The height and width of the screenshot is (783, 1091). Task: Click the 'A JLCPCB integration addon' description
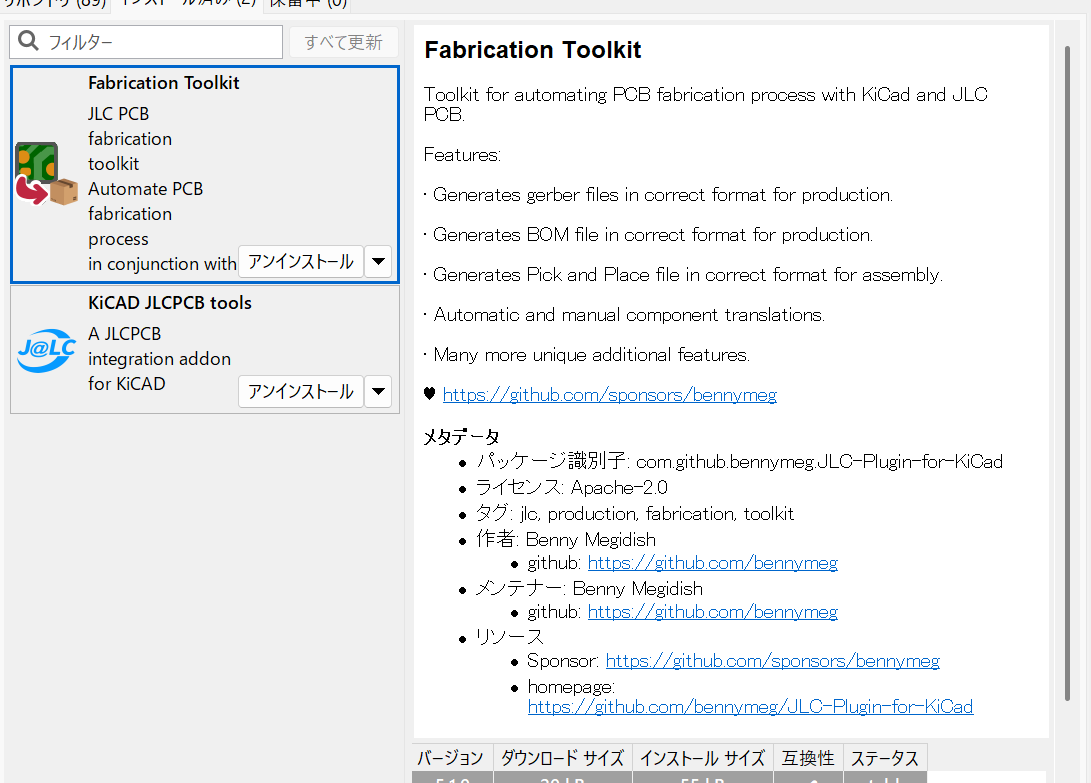point(159,359)
